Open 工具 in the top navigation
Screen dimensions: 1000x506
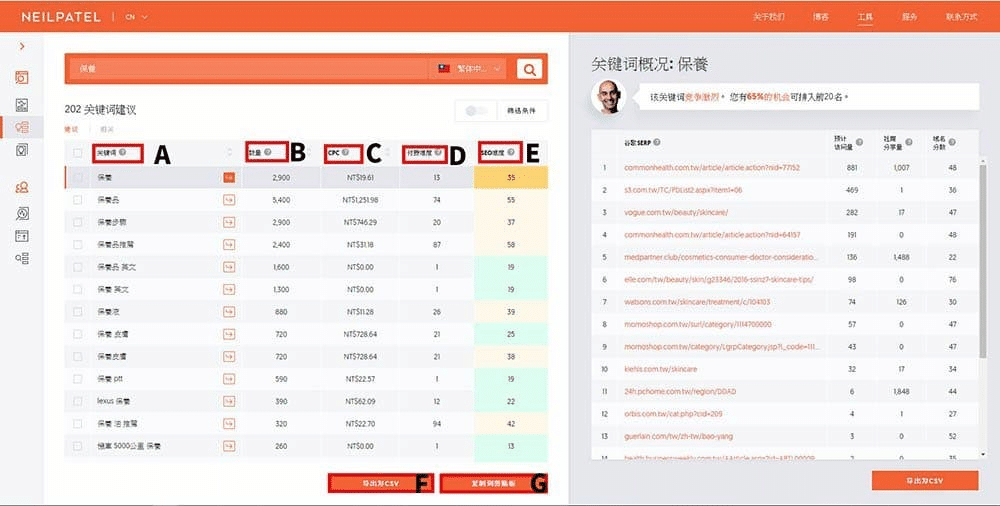pyautogui.click(x=865, y=17)
